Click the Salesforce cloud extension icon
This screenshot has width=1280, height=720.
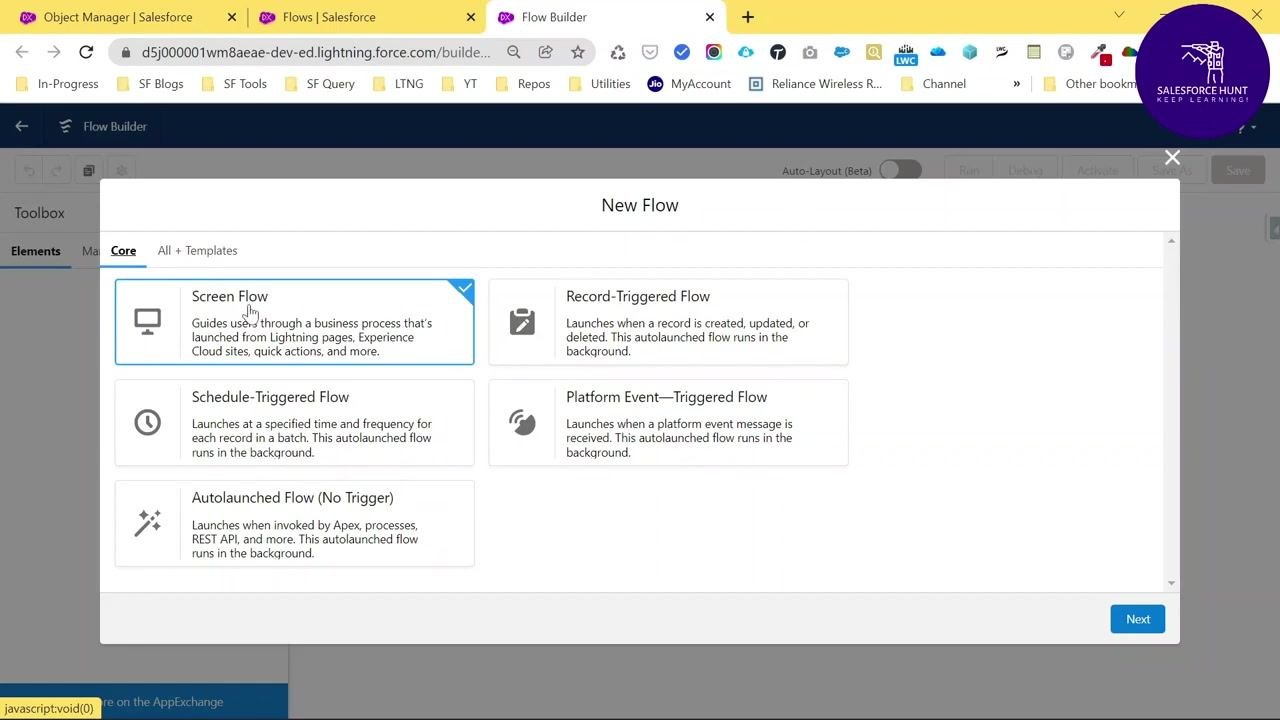click(842, 52)
